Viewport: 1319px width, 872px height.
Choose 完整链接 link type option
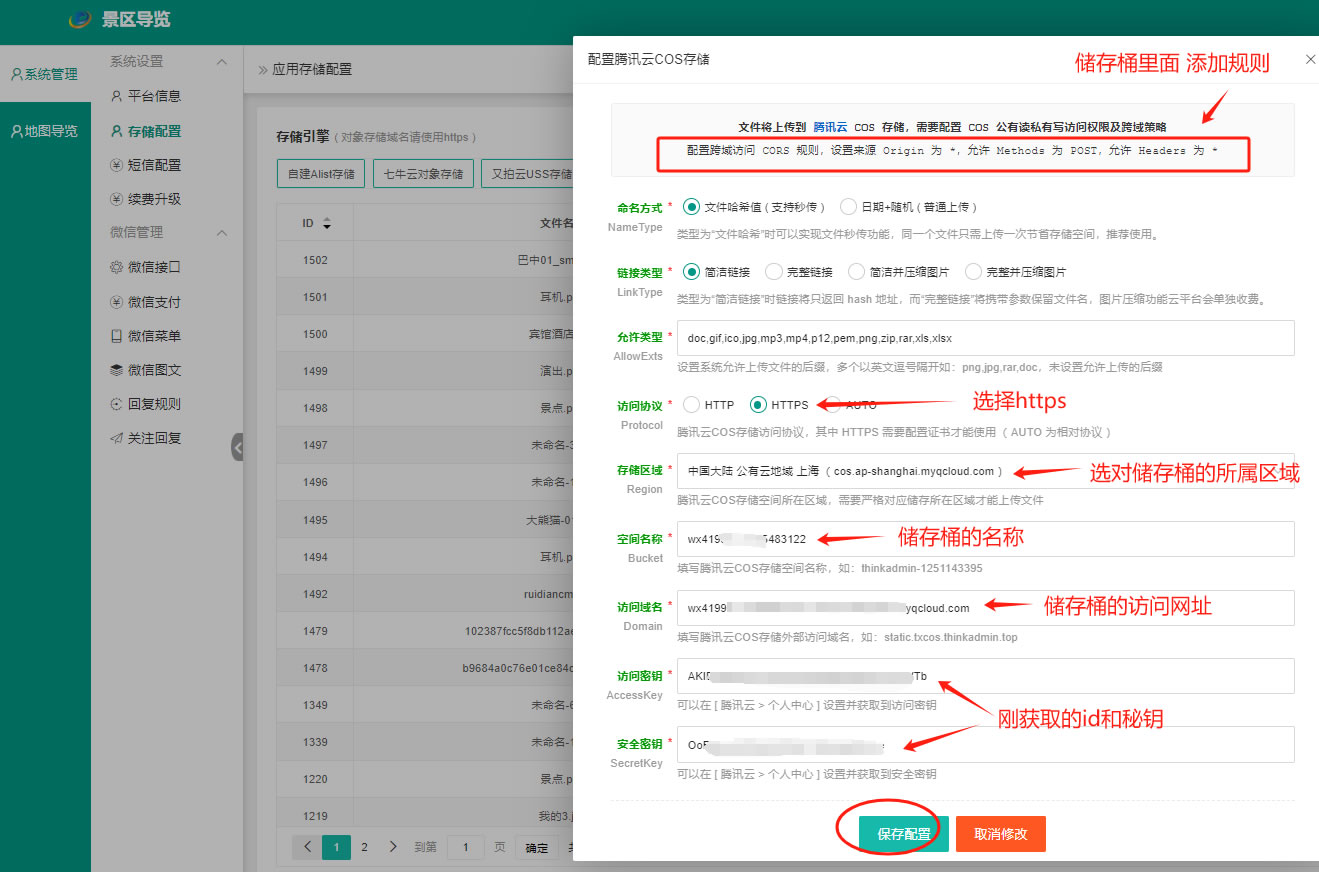(x=773, y=272)
